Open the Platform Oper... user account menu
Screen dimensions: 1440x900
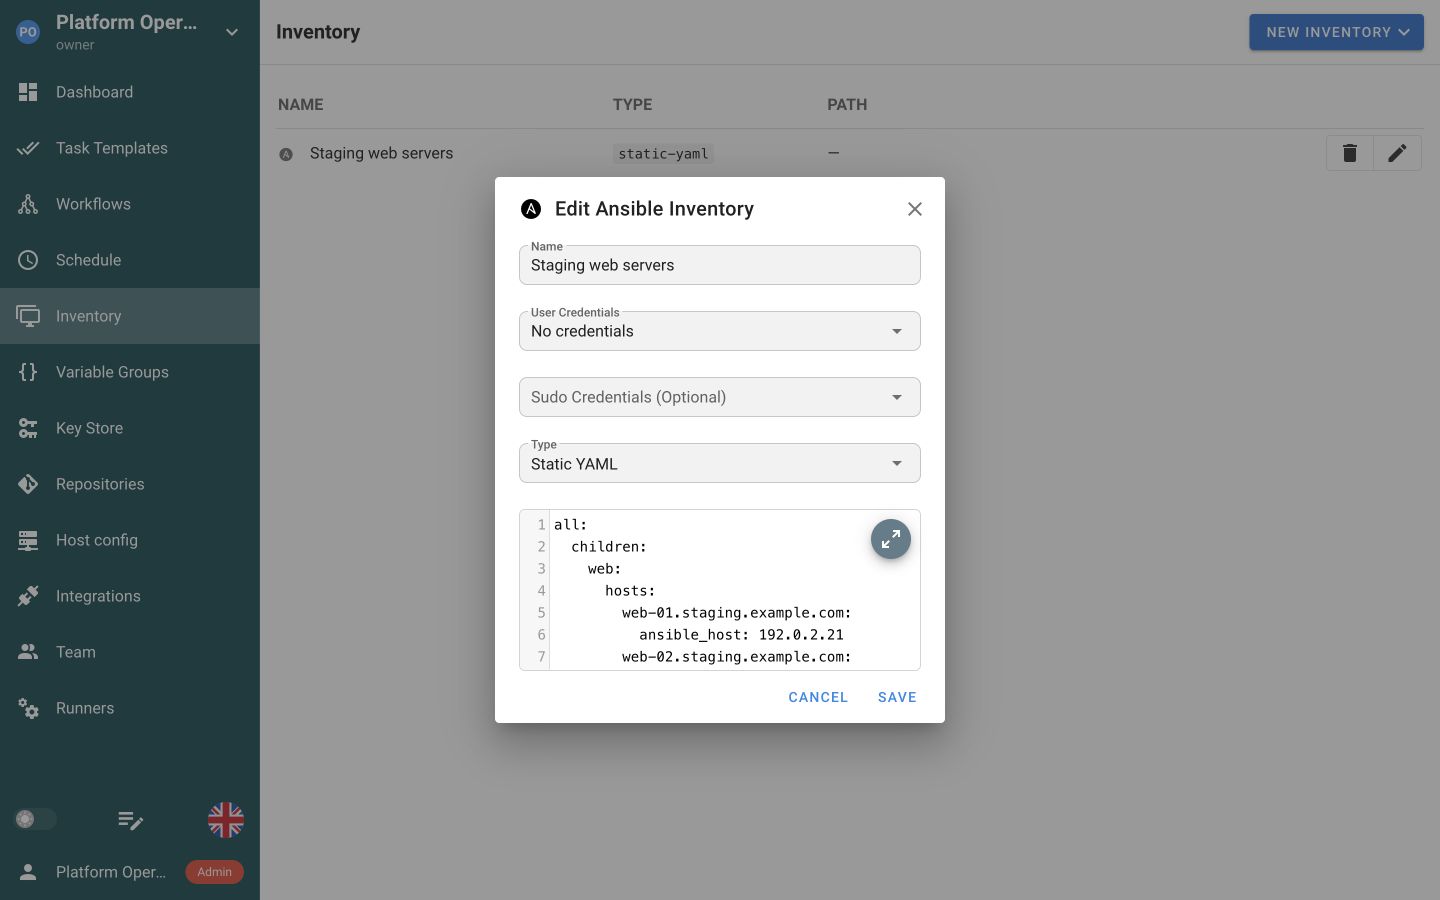[130, 872]
